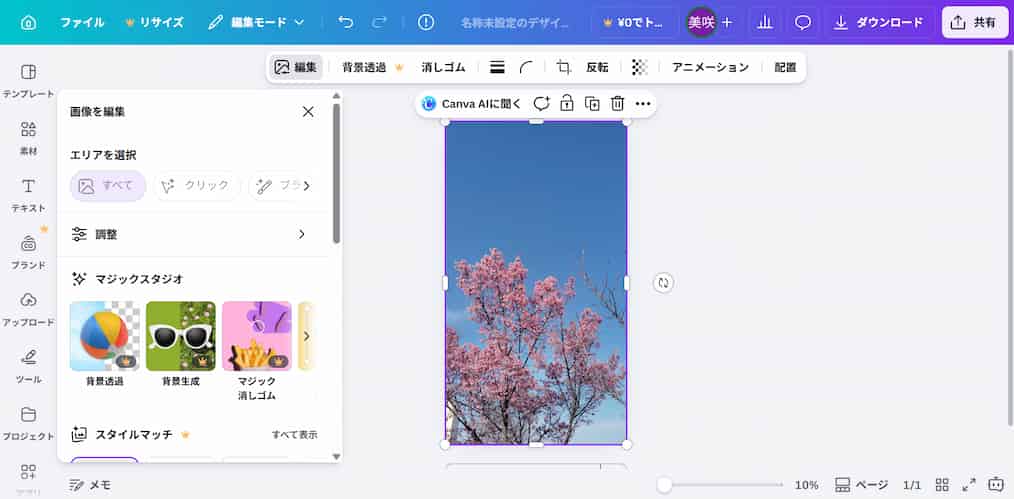Open the ブランド sidebar tab

(28, 253)
